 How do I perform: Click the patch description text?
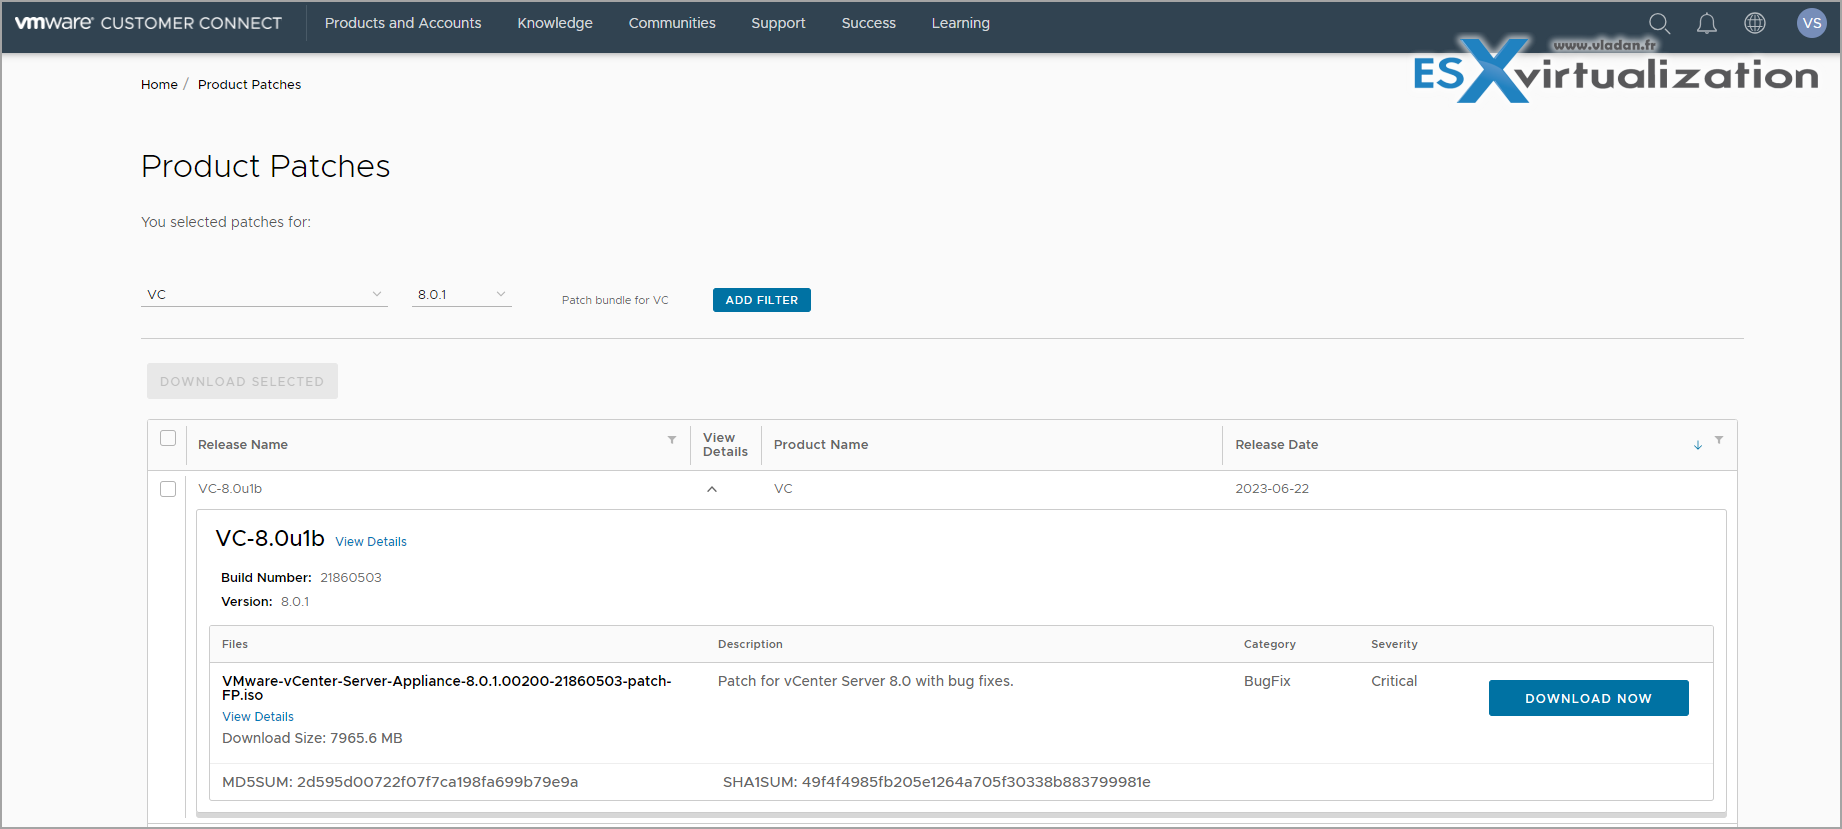(866, 681)
